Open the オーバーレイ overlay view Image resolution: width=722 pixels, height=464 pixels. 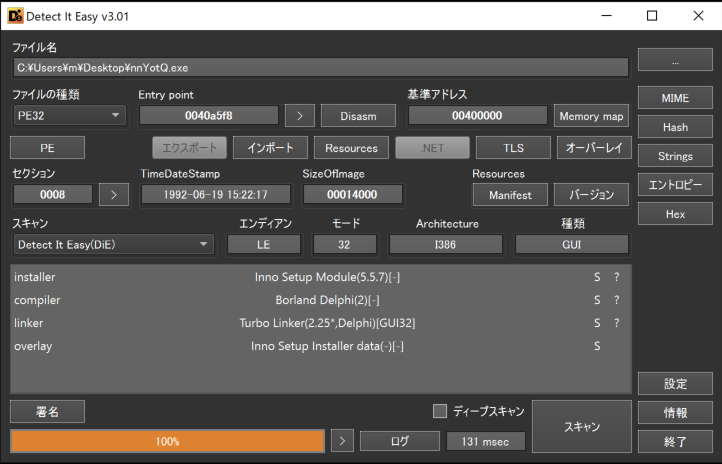[594, 148]
